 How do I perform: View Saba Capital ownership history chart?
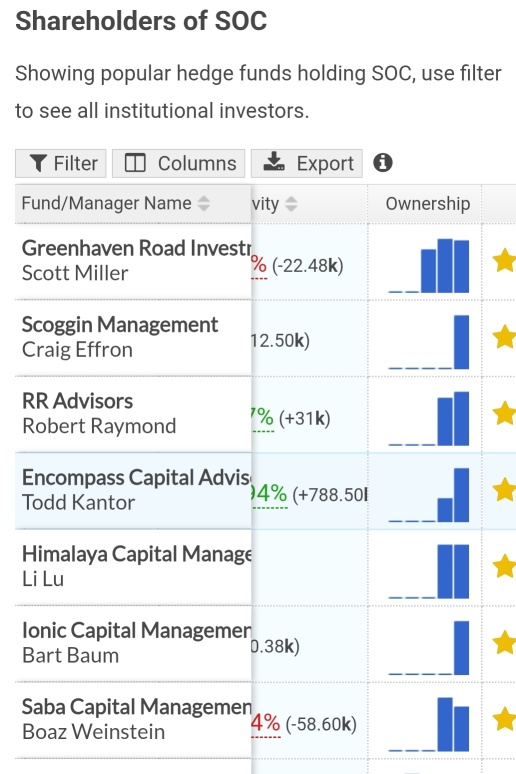429,725
